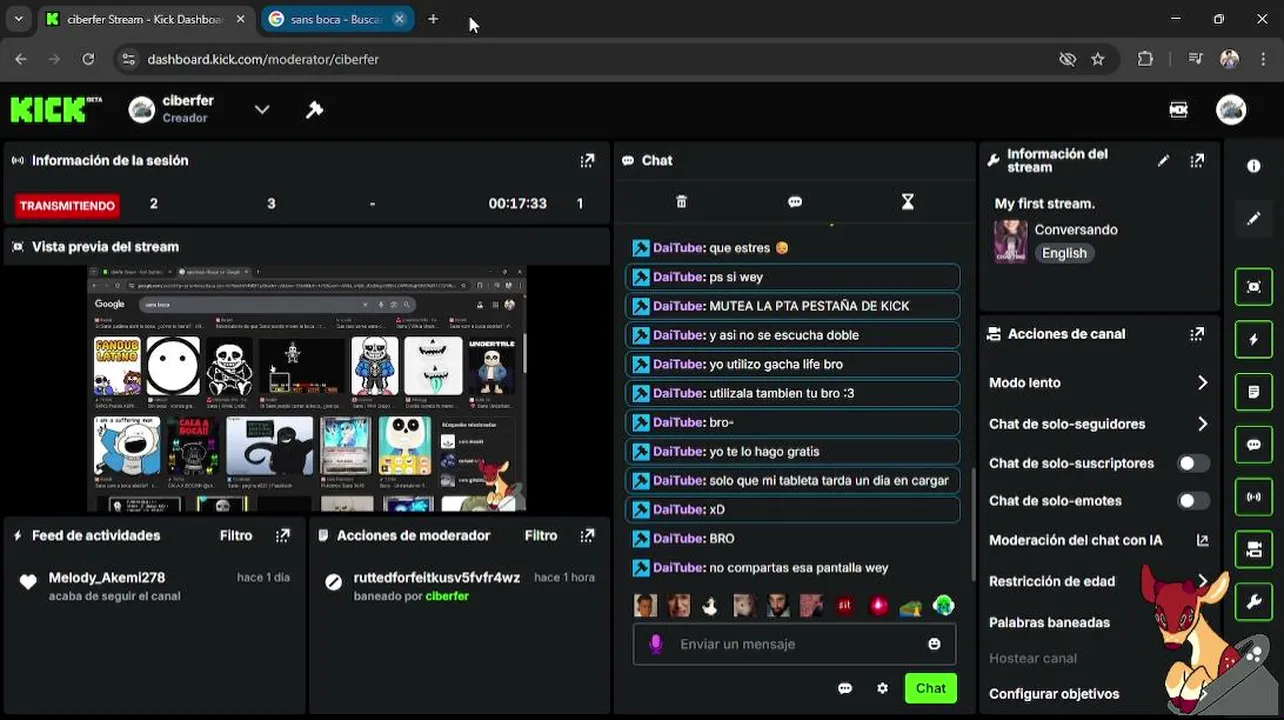Toggle the wrench sidebar icon
This screenshot has width=1284, height=720.
(x=1254, y=601)
